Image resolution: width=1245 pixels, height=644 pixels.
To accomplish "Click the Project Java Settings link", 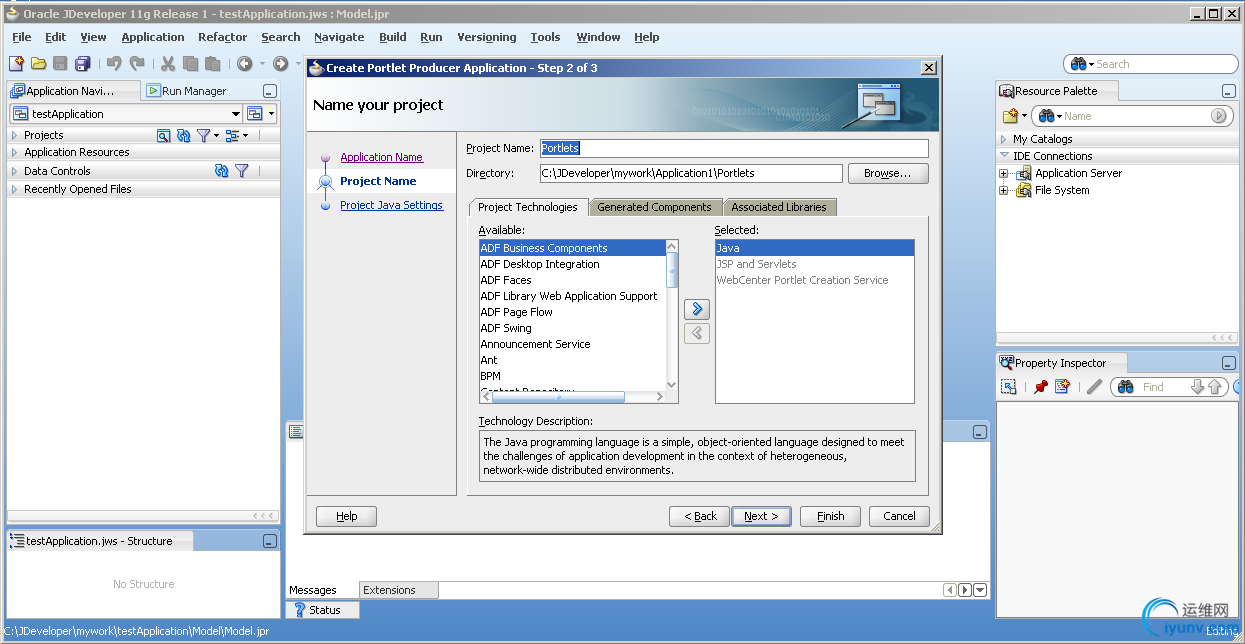I will [391, 205].
